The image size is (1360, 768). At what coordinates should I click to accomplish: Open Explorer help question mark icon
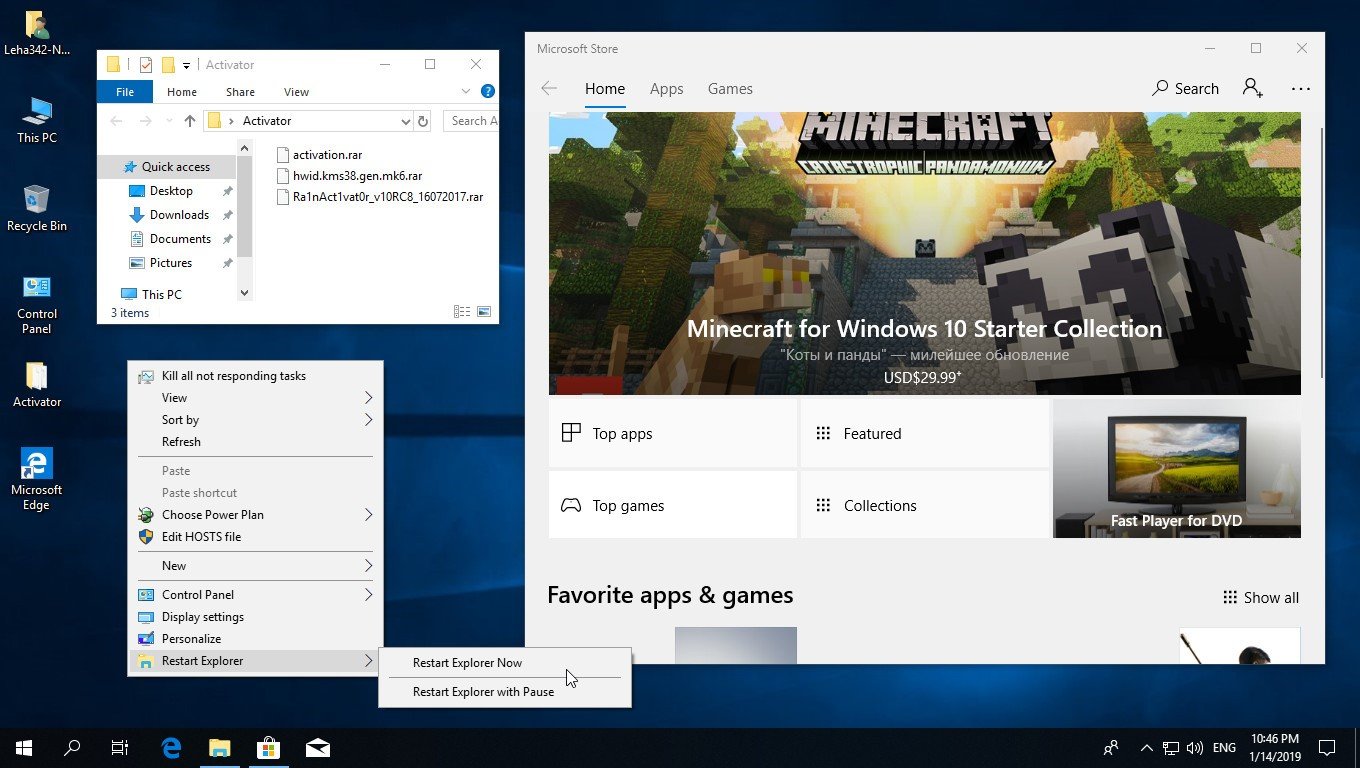[x=488, y=91]
